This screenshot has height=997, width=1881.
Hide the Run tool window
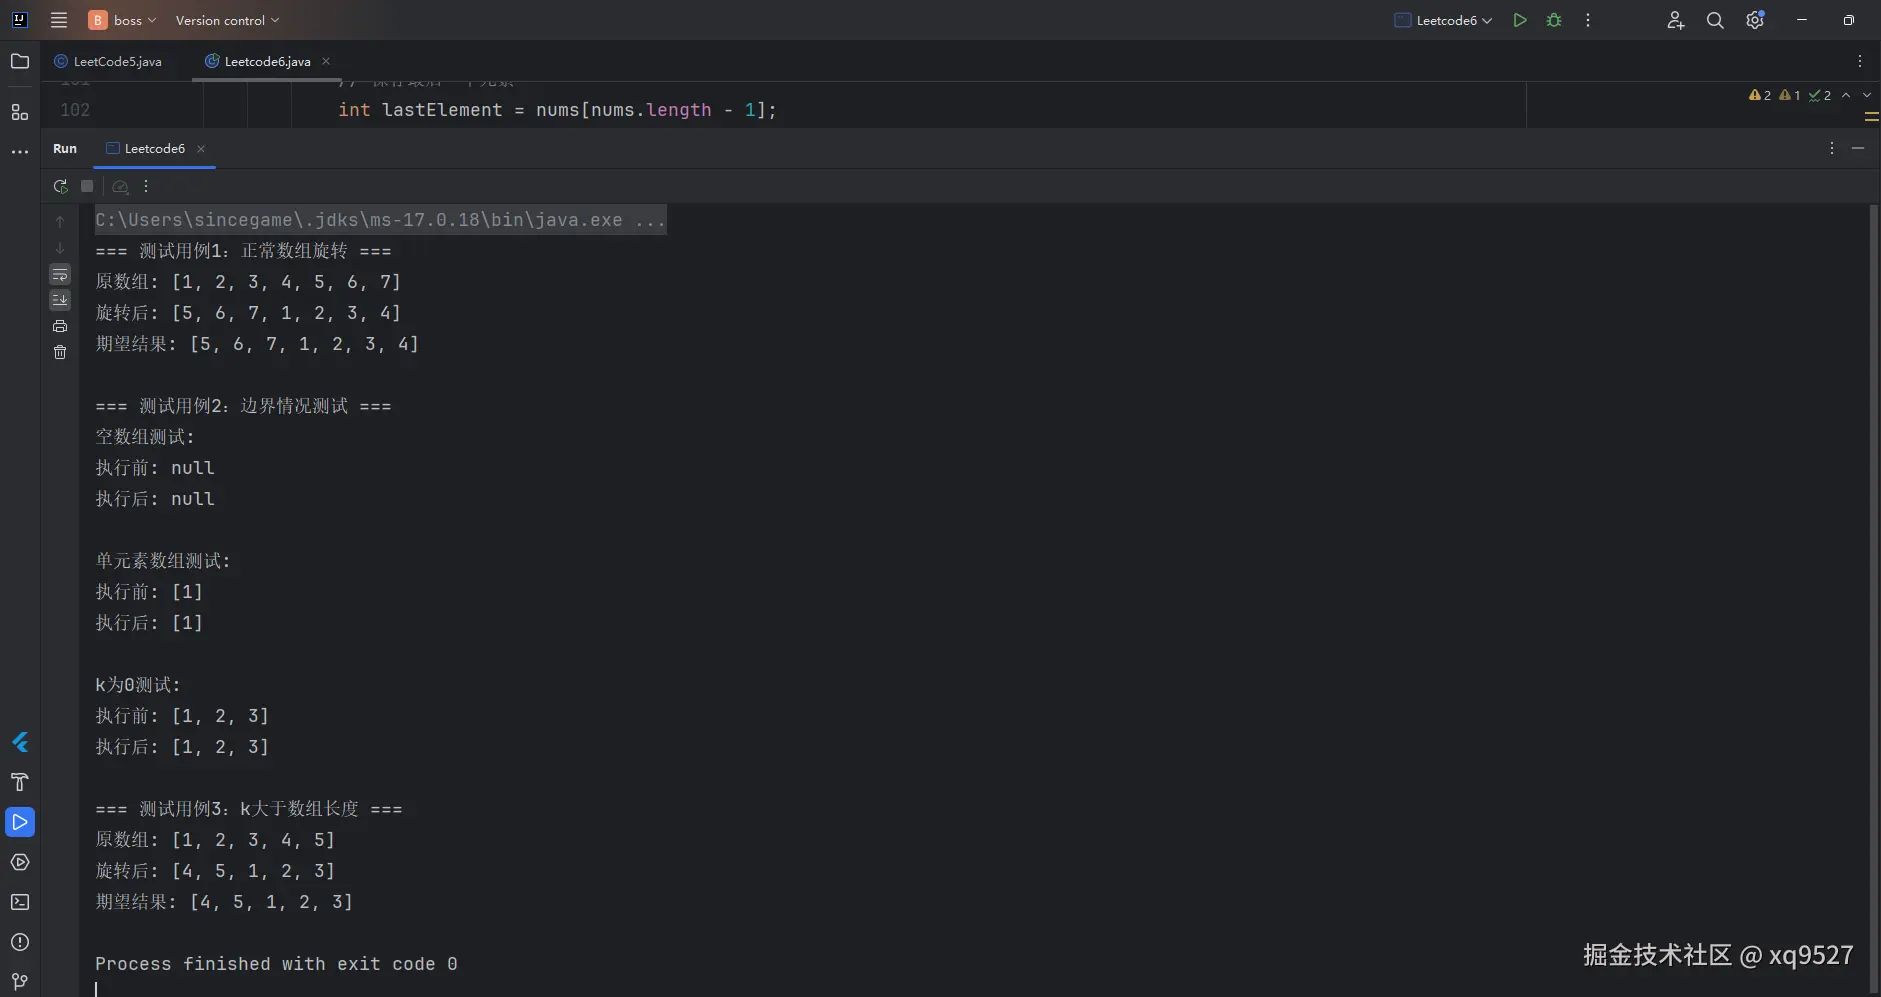click(x=1858, y=148)
